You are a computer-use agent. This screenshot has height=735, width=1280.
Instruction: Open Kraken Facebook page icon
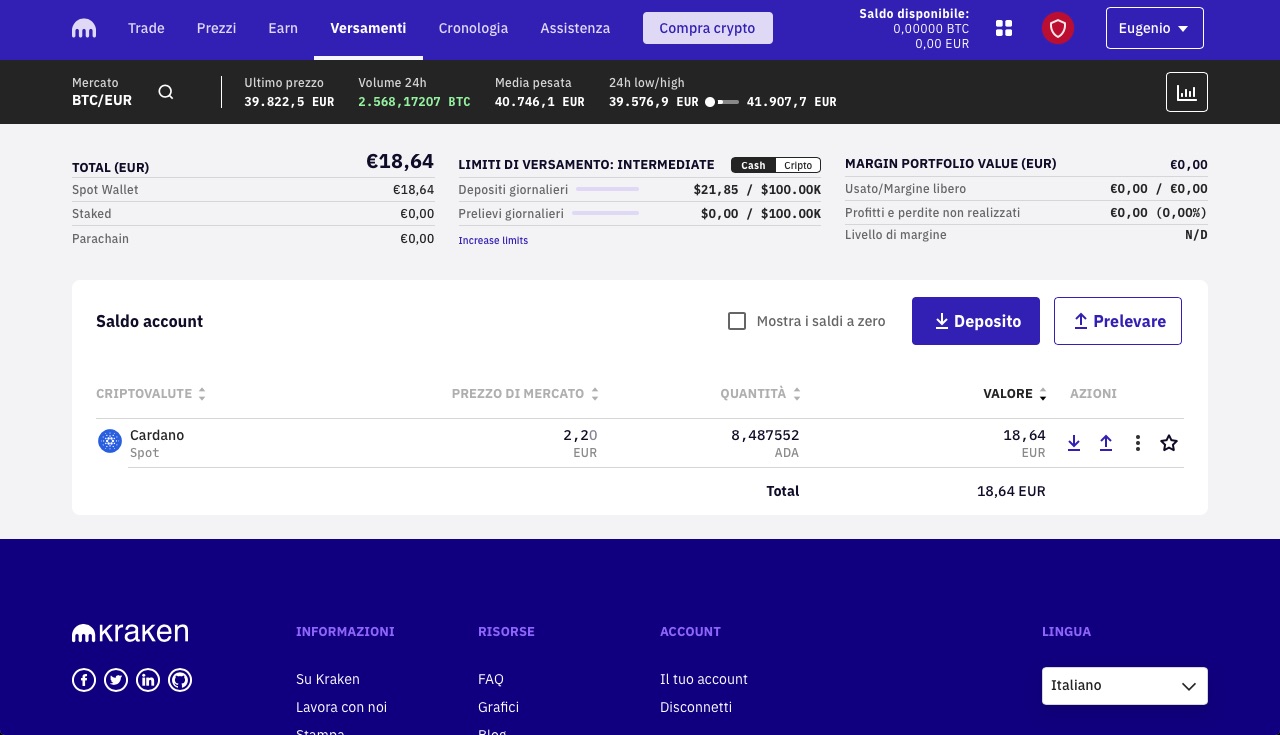pos(84,680)
